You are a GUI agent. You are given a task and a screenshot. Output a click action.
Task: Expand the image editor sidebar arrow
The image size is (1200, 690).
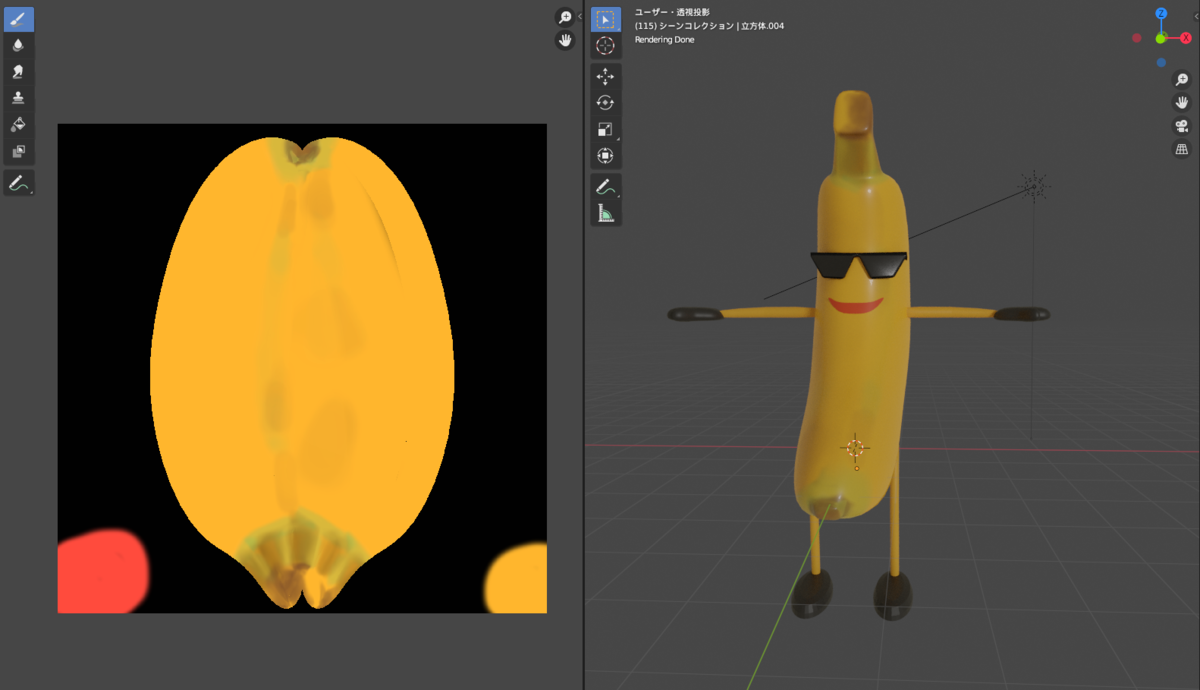(580, 16)
